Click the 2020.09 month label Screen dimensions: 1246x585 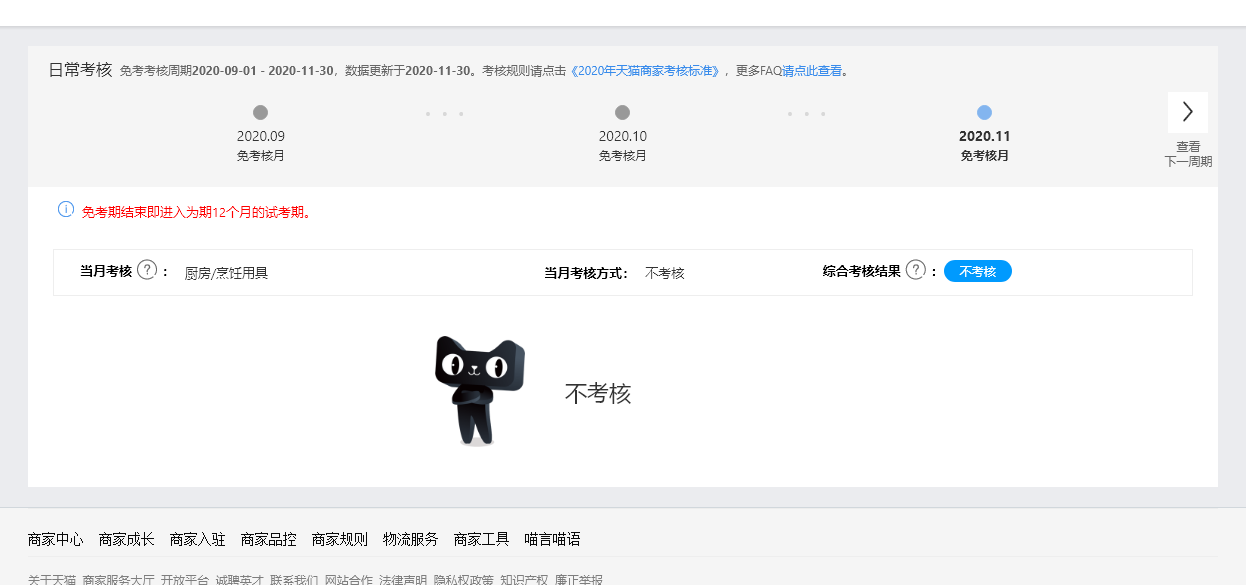[261, 136]
